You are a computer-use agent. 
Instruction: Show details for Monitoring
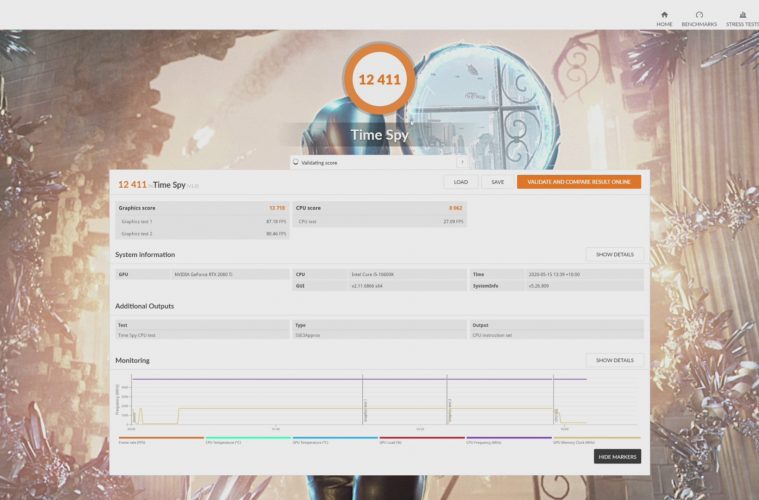(x=615, y=360)
